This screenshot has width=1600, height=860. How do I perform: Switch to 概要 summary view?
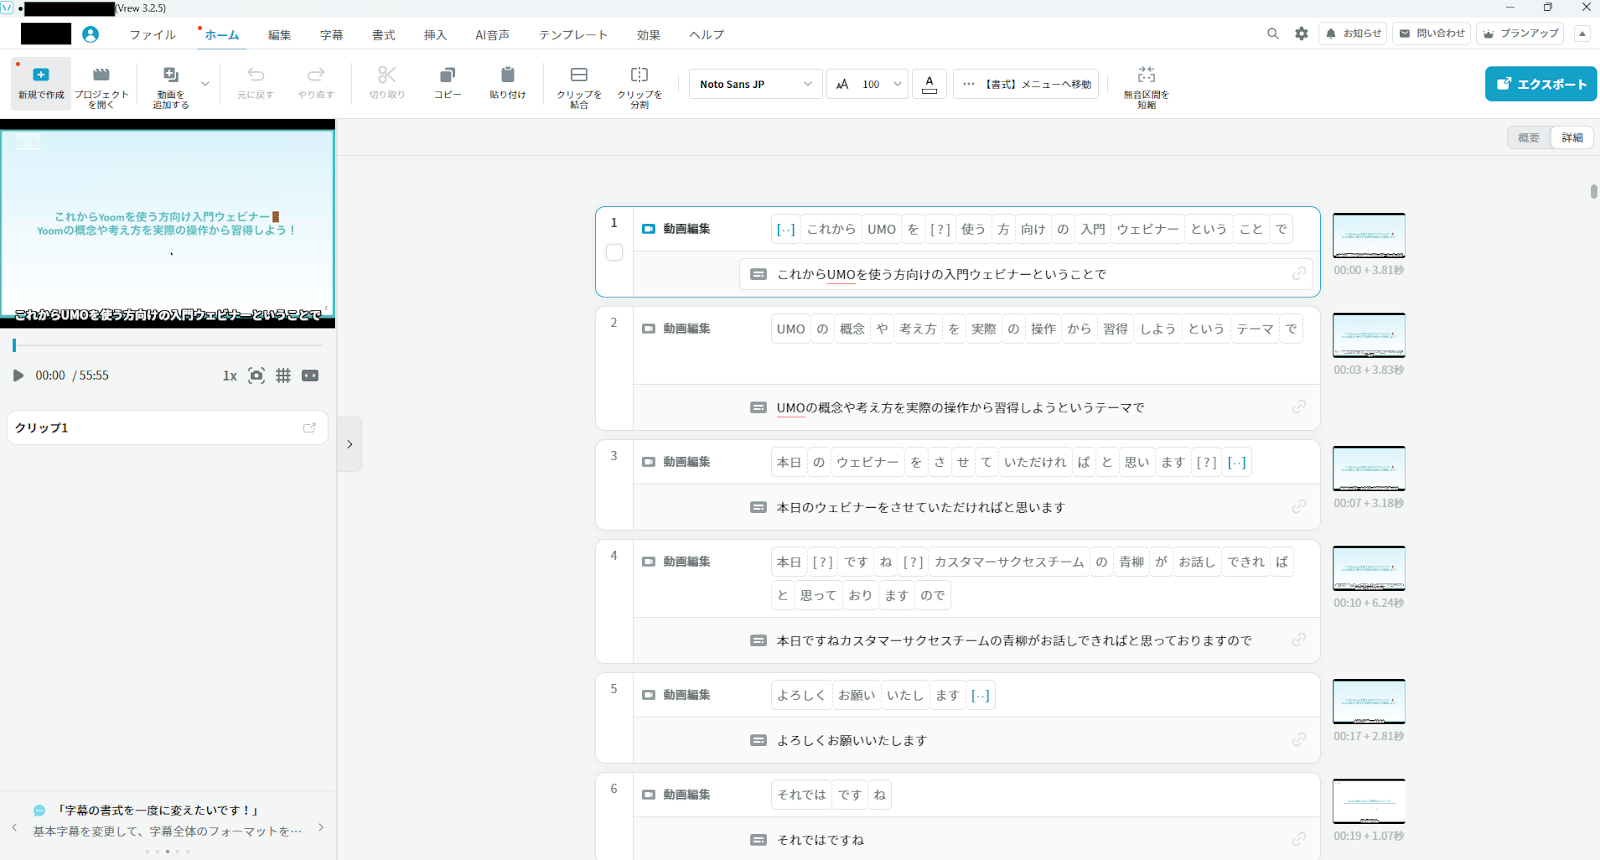pos(1528,138)
